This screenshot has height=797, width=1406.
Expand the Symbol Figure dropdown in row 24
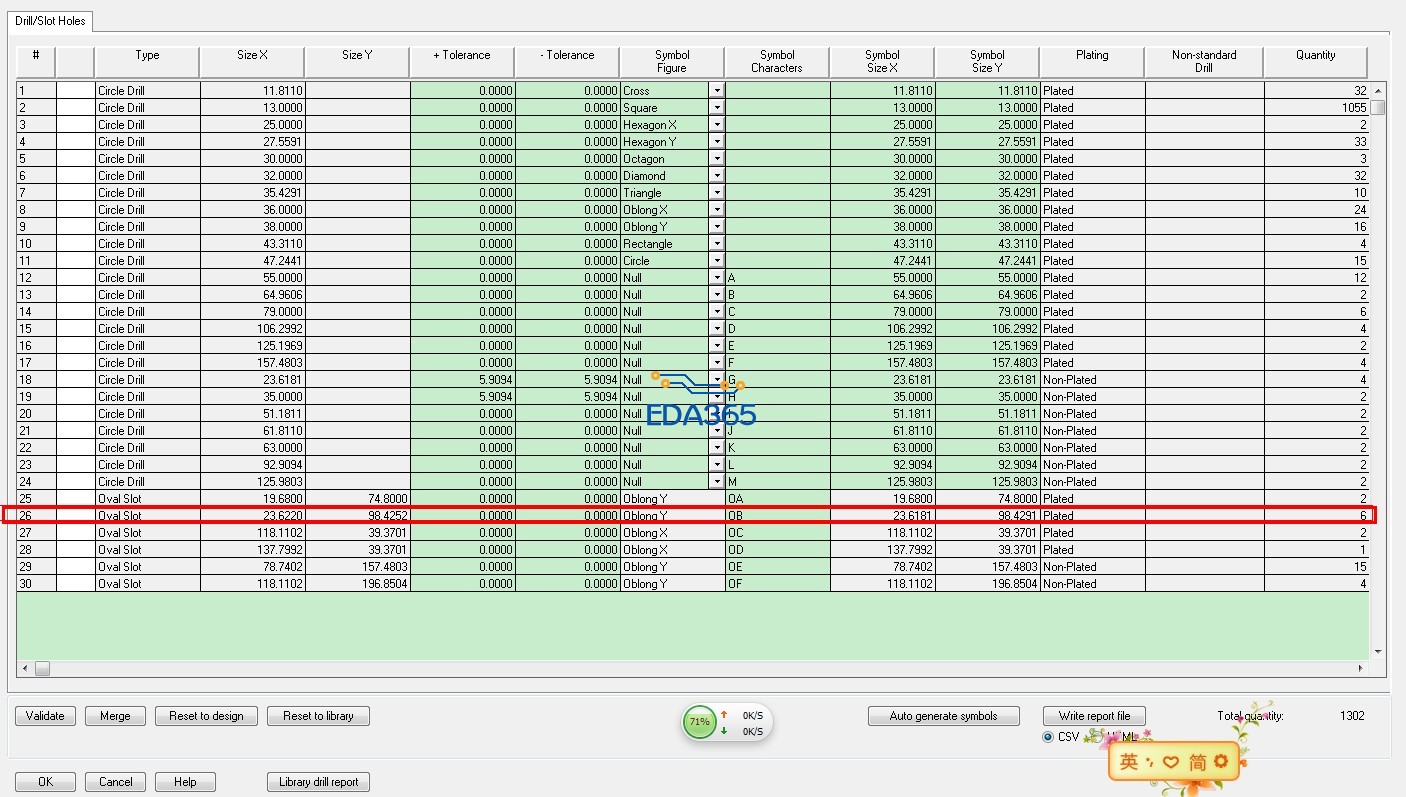pyautogui.click(x=717, y=482)
